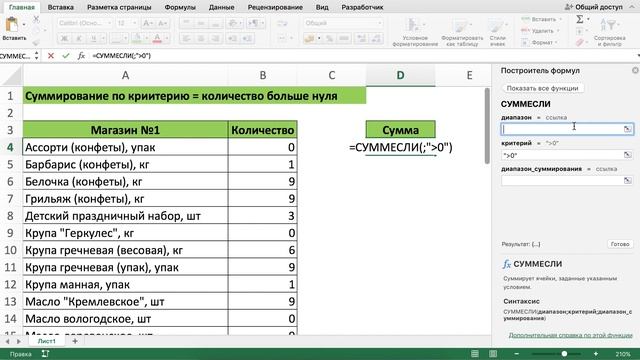Open the cell borders dropdown
Image resolution: width=640 pixels, height=360 pixels.
pyautogui.click(x=125, y=38)
